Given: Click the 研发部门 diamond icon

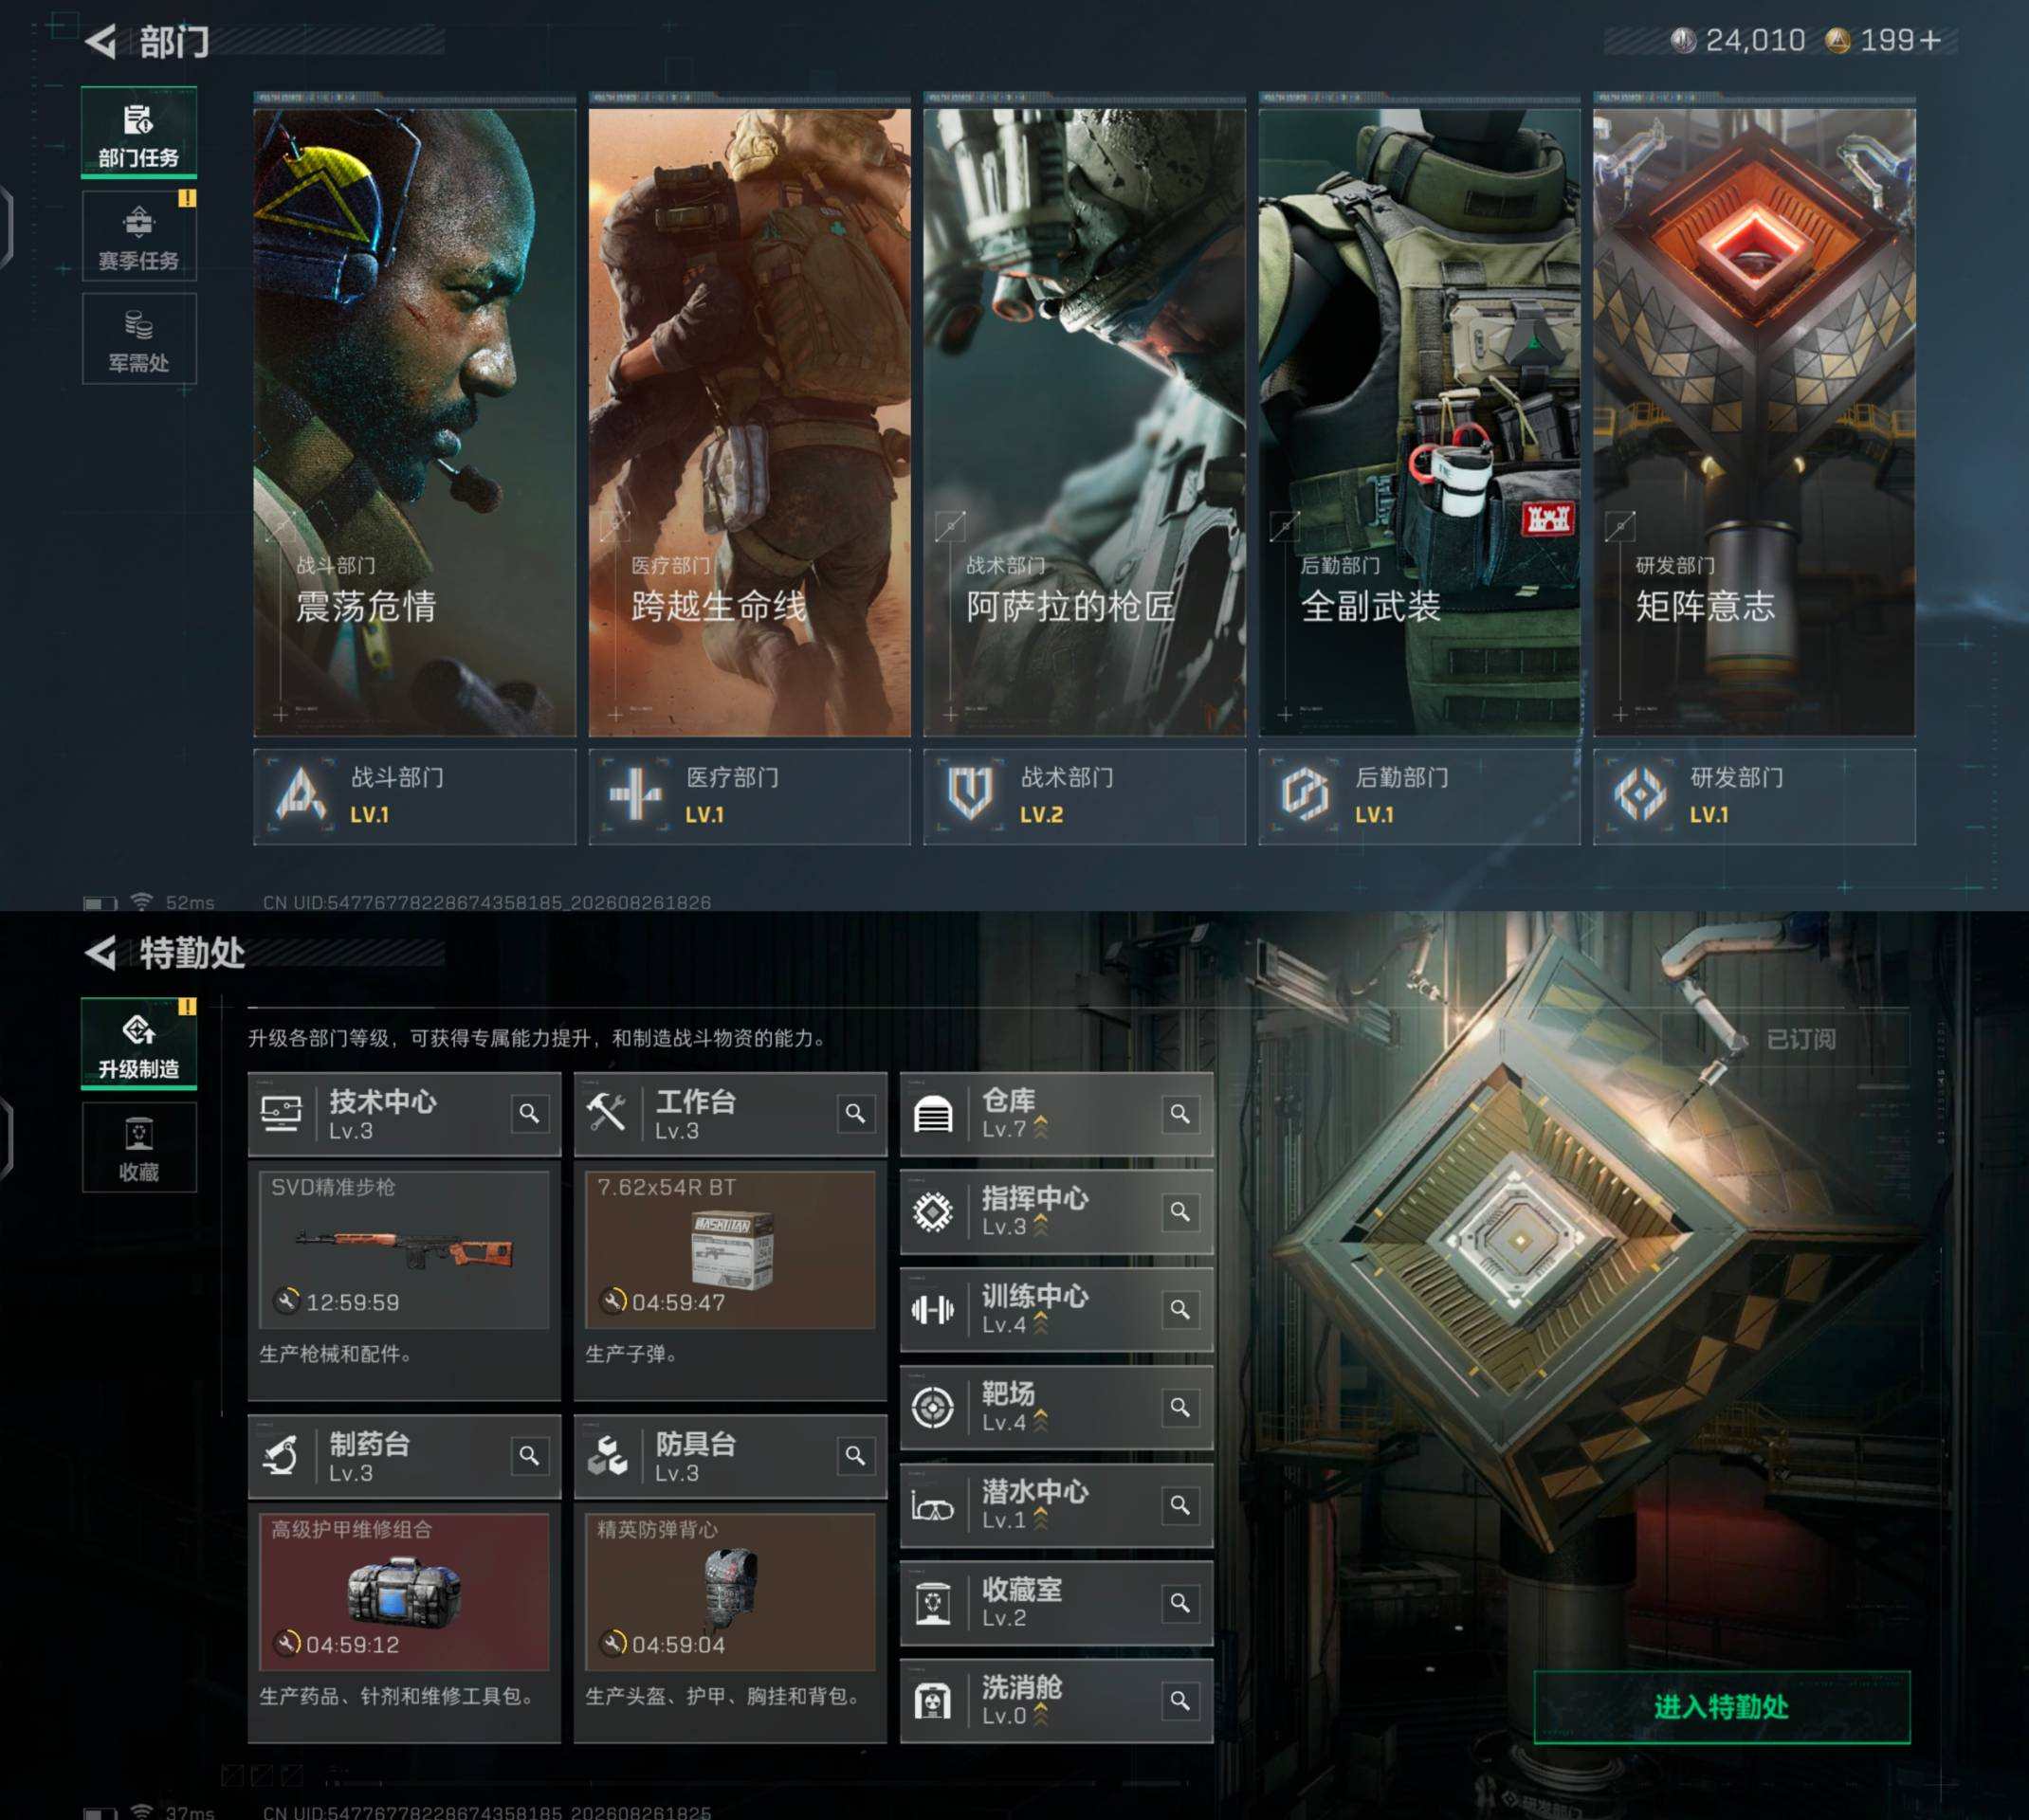Looking at the screenshot, I should coord(1640,796).
